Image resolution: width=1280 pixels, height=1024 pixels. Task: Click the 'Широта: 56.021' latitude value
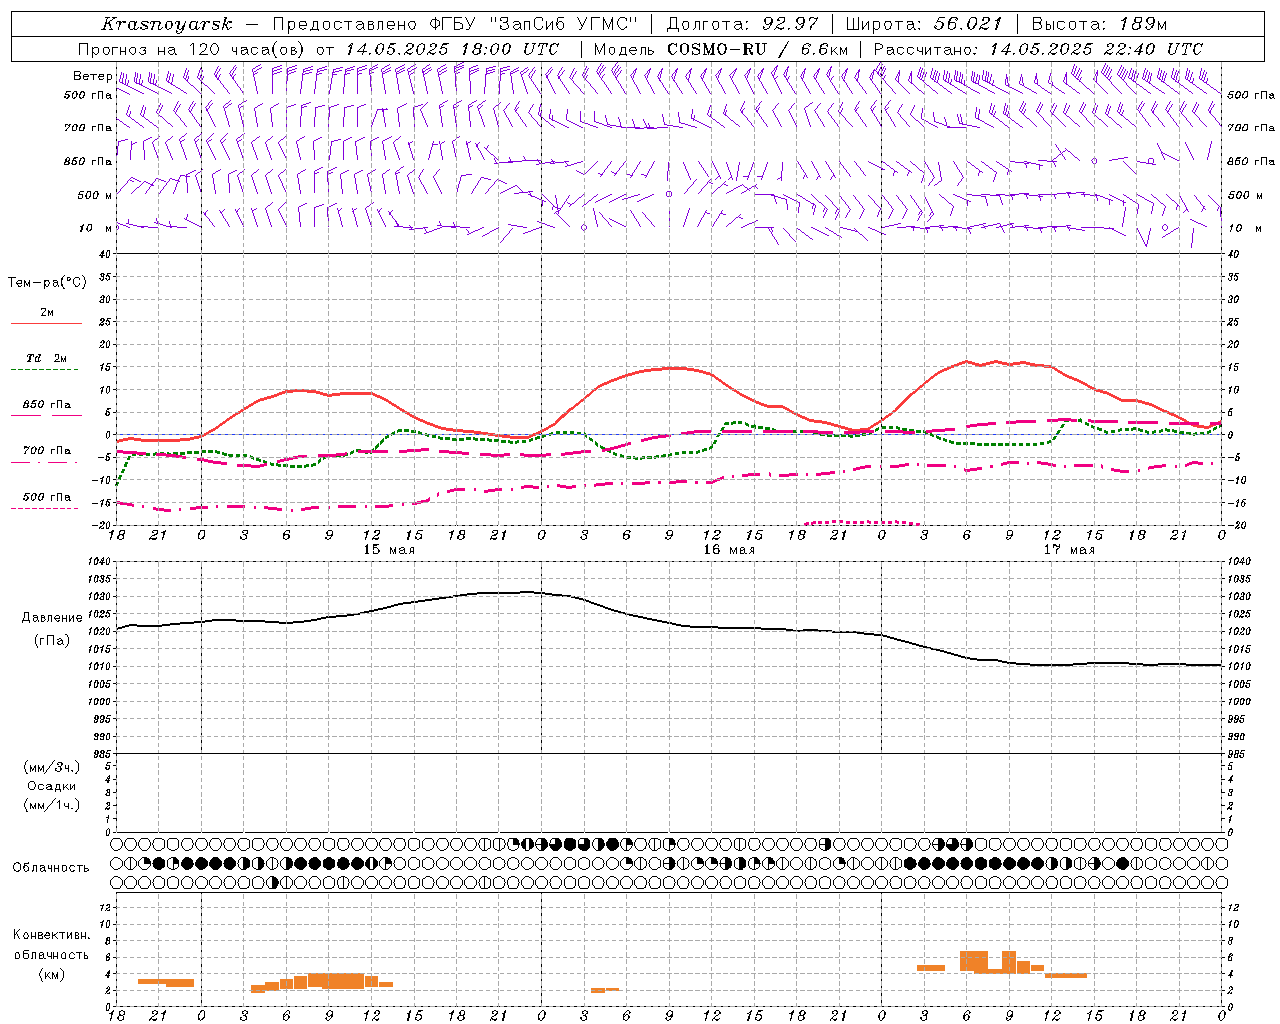click(x=923, y=24)
